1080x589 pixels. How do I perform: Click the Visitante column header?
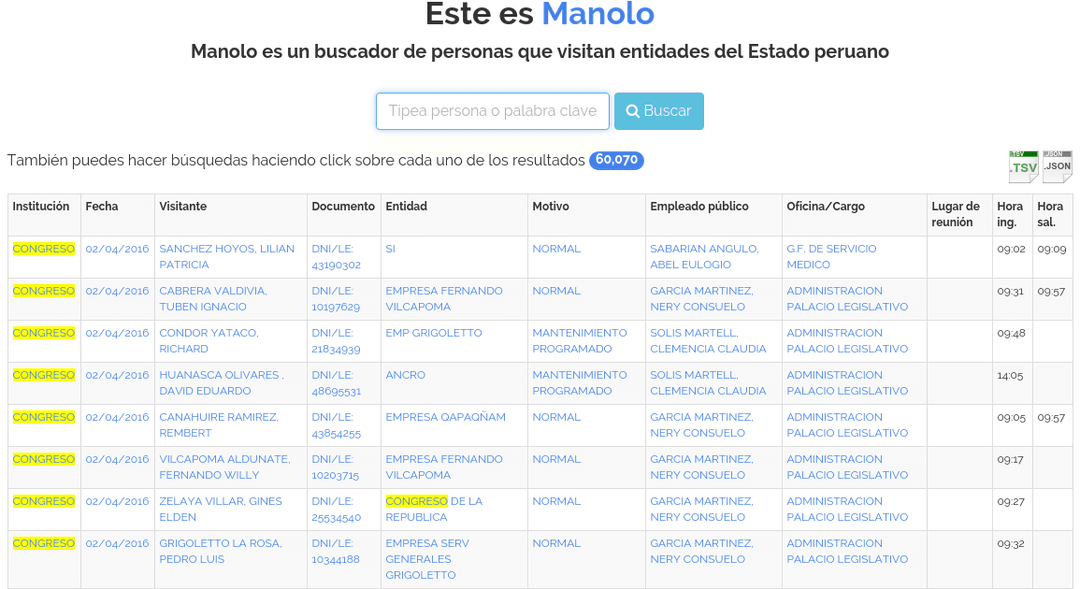(x=183, y=206)
